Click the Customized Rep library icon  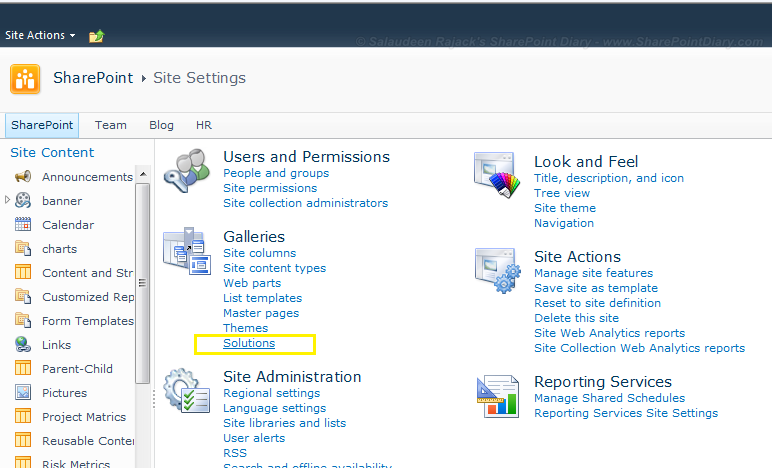pyautogui.click(x=23, y=296)
